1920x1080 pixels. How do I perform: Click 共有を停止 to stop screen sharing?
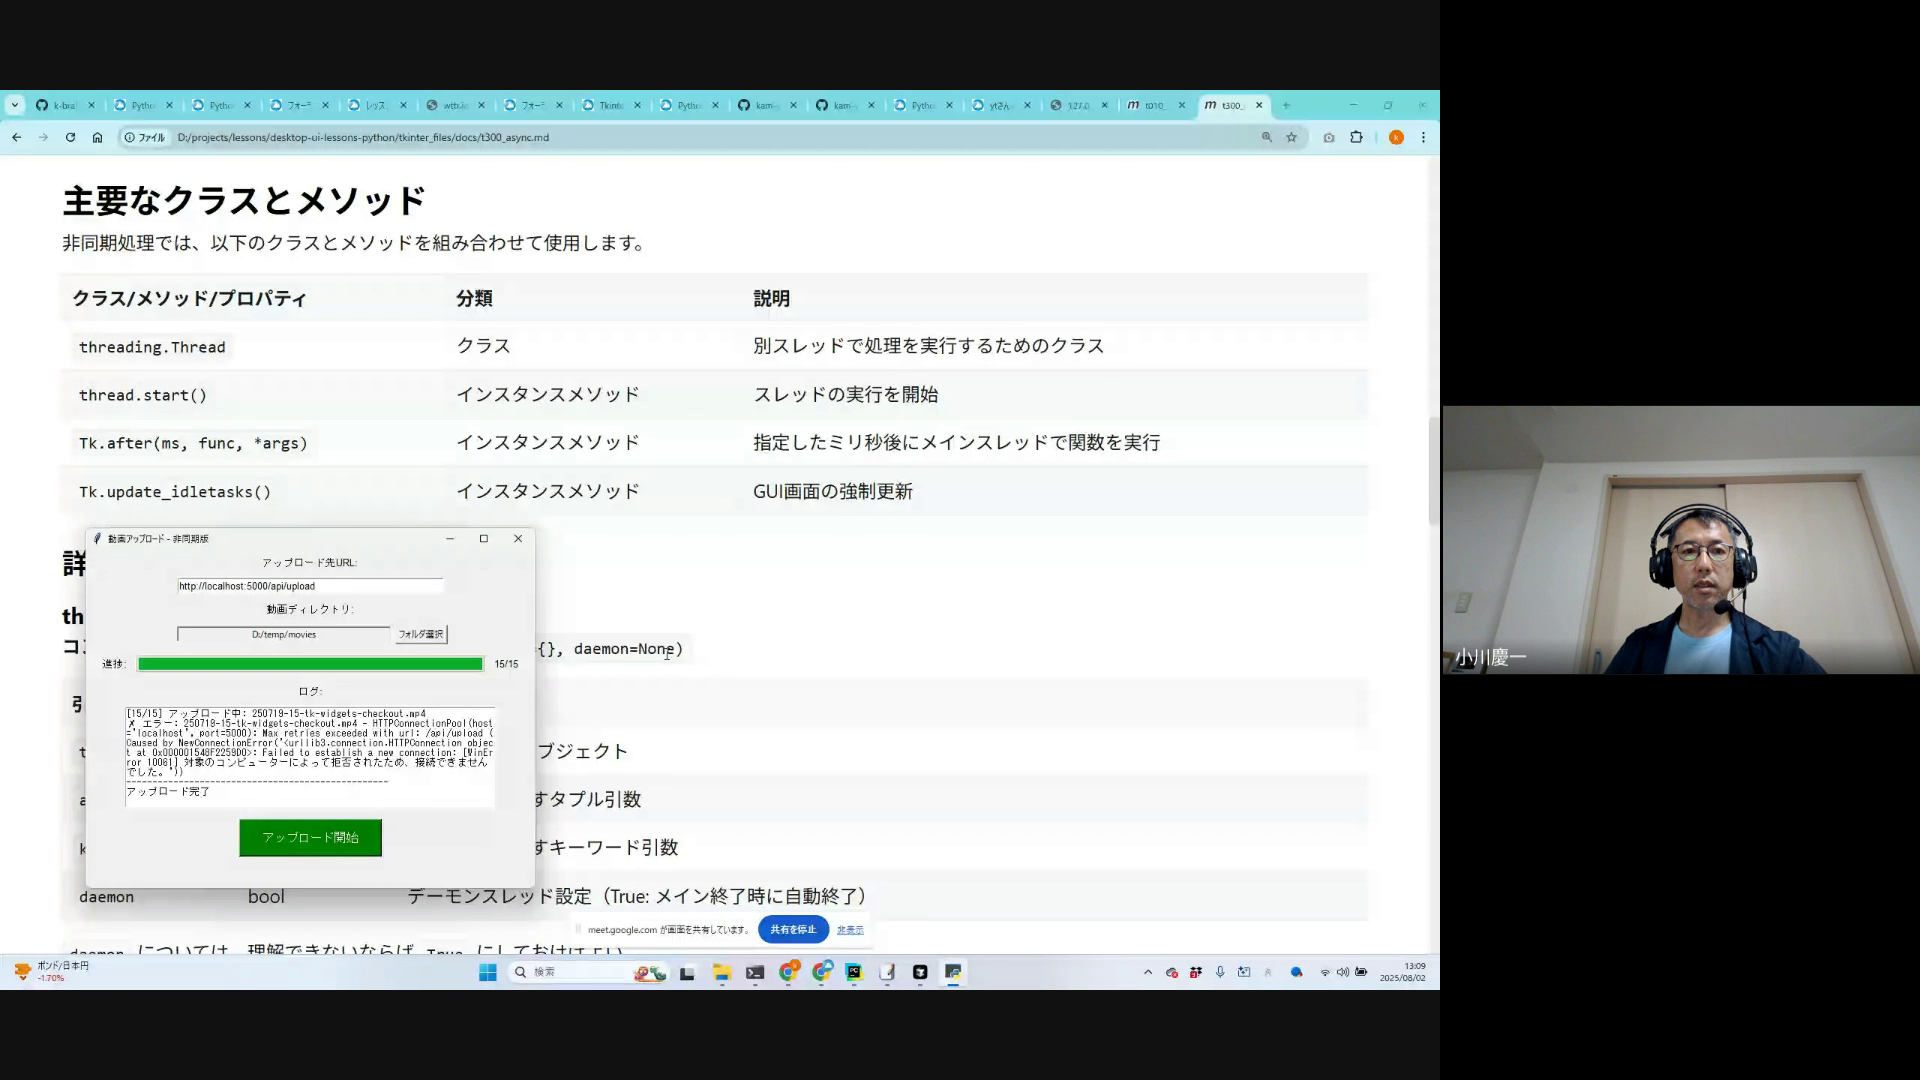(793, 929)
